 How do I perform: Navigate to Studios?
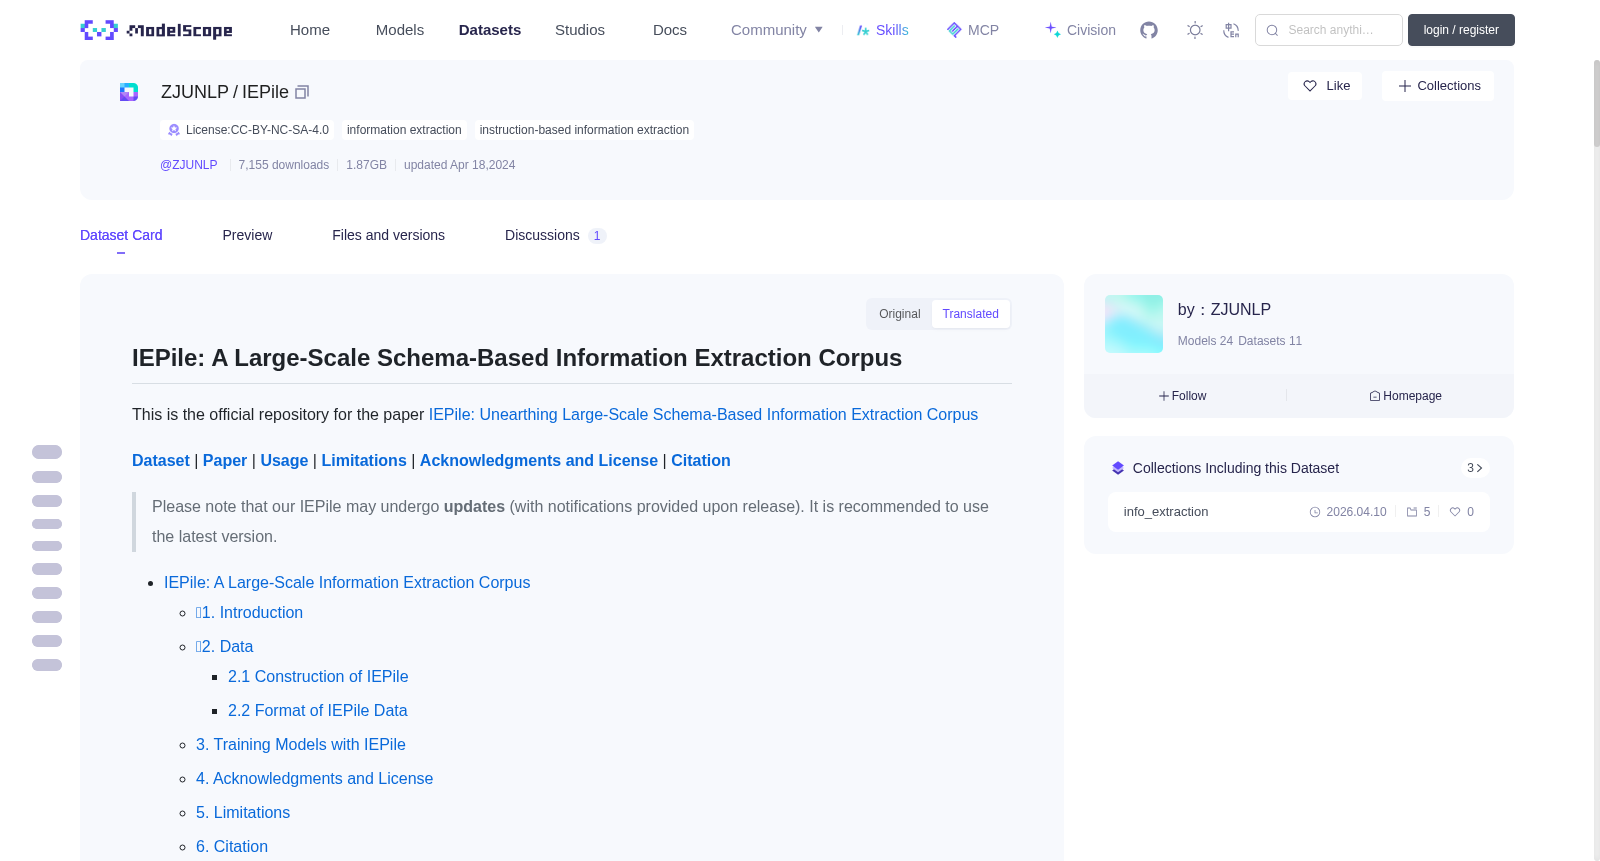pos(580,30)
